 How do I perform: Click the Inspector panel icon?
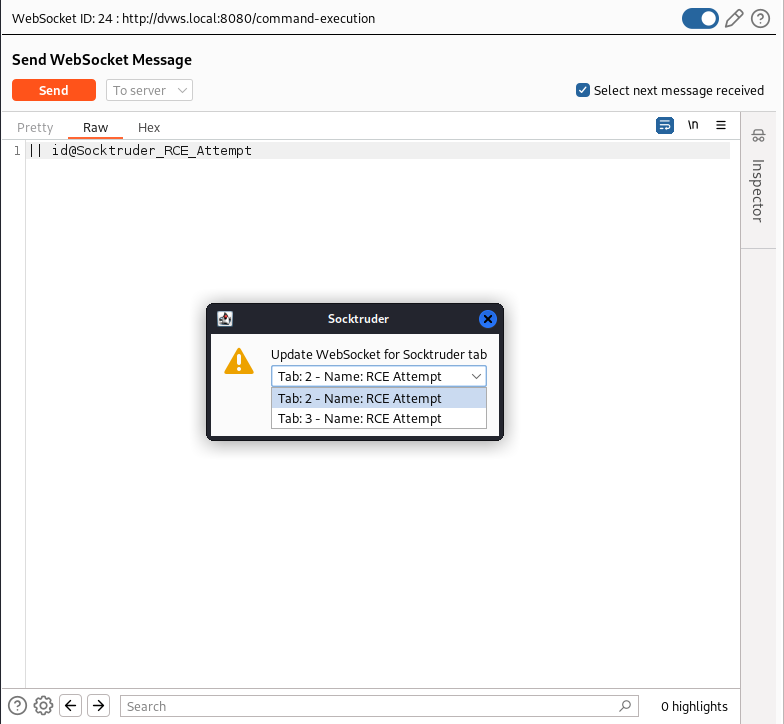[758, 135]
